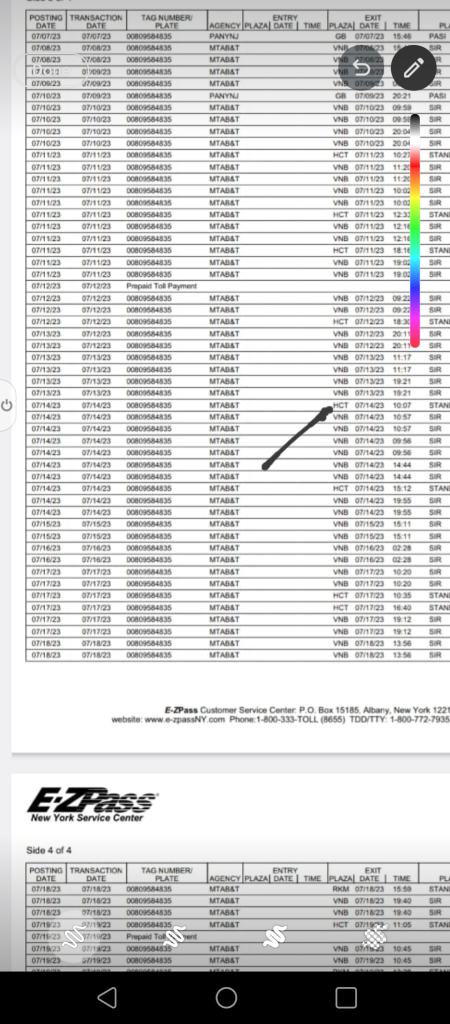
Task: Tap the power icon on left edge
Action: pyautogui.click(x=7, y=405)
